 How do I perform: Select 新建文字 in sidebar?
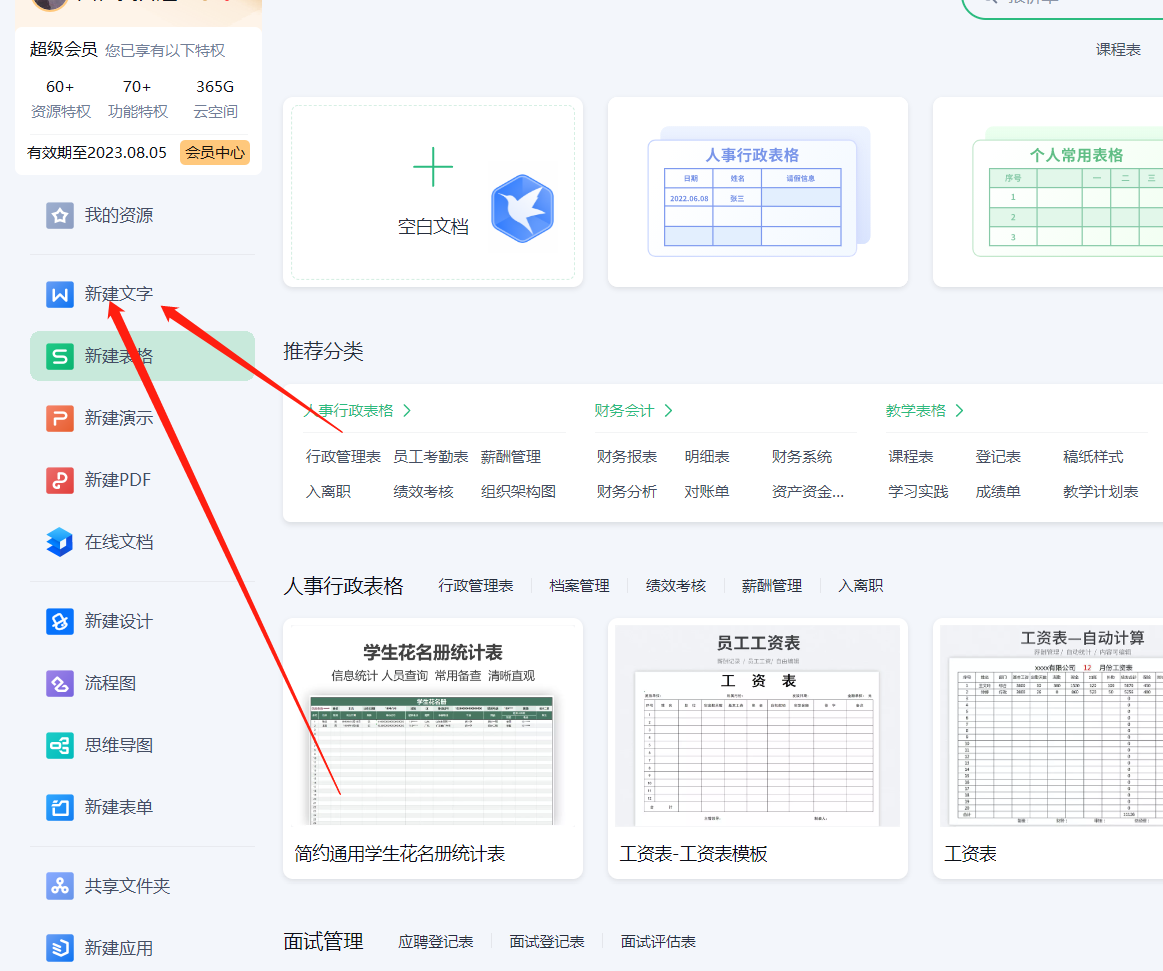[x=119, y=294]
